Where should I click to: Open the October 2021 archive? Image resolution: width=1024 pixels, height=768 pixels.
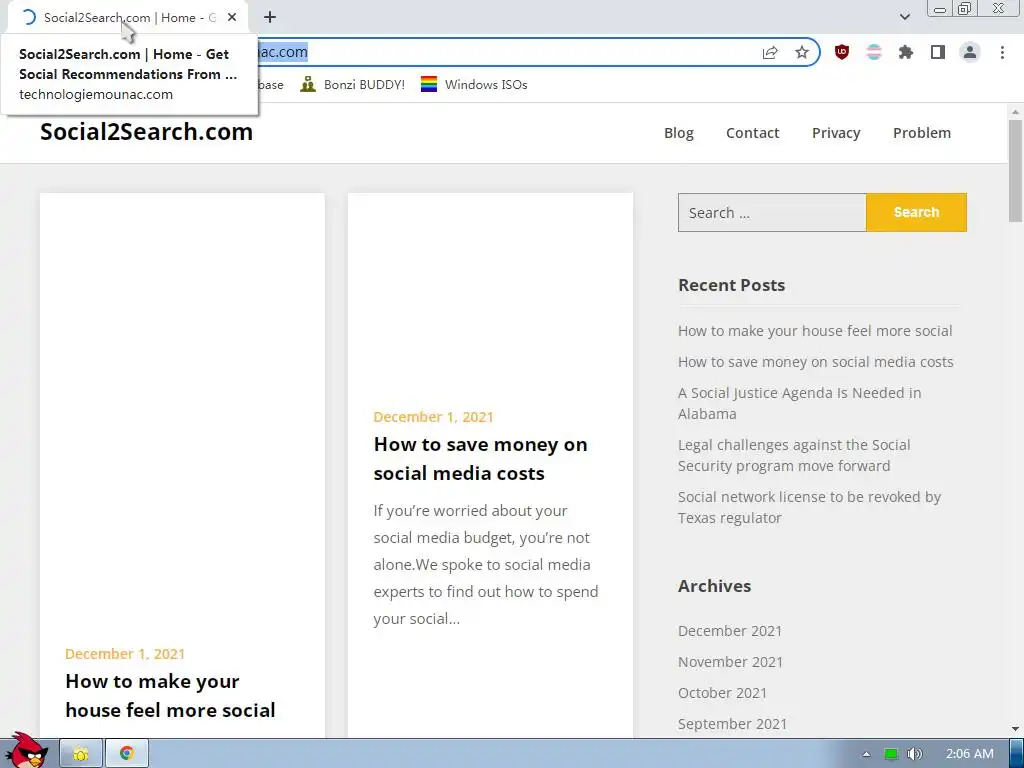[x=722, y=693]
